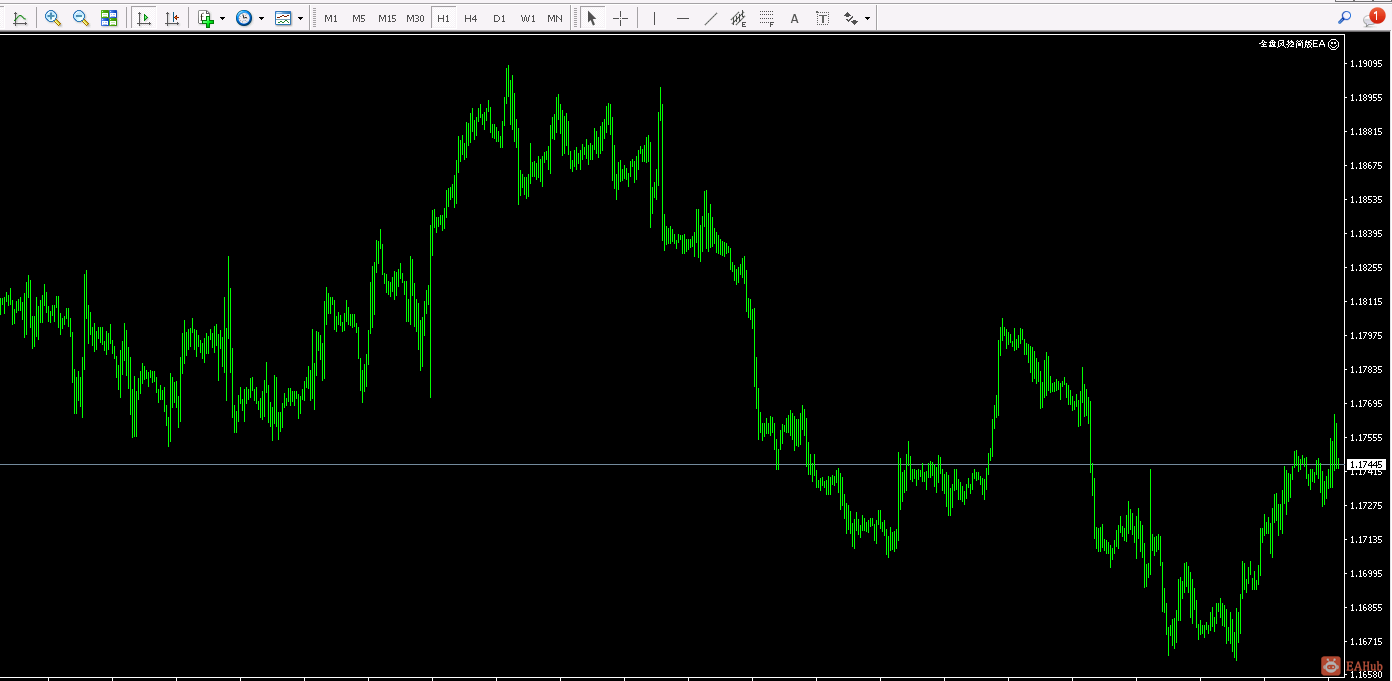The image size is (1392, 681).
Task: Draw a vertical line tool
Action: pyautogui.click(x=655, y=18)
